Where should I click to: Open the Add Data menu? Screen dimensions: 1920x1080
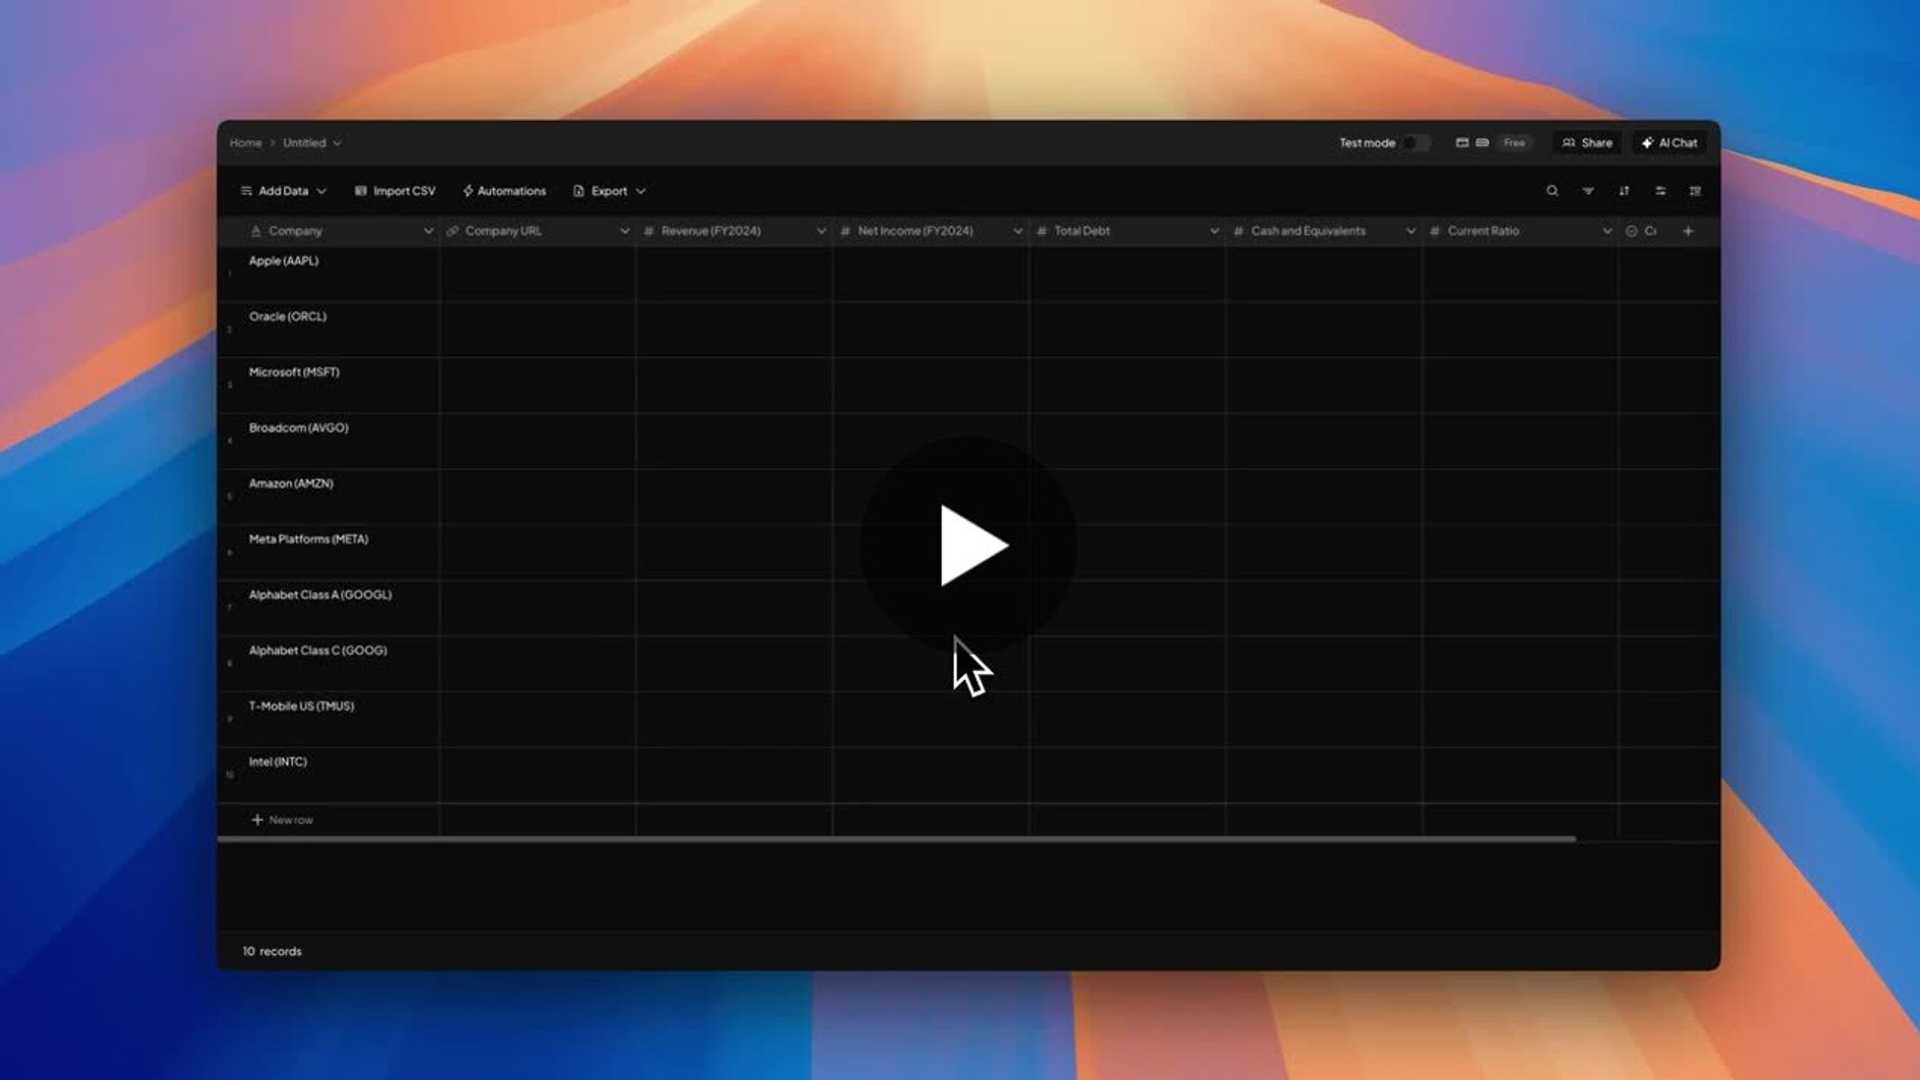283,190
